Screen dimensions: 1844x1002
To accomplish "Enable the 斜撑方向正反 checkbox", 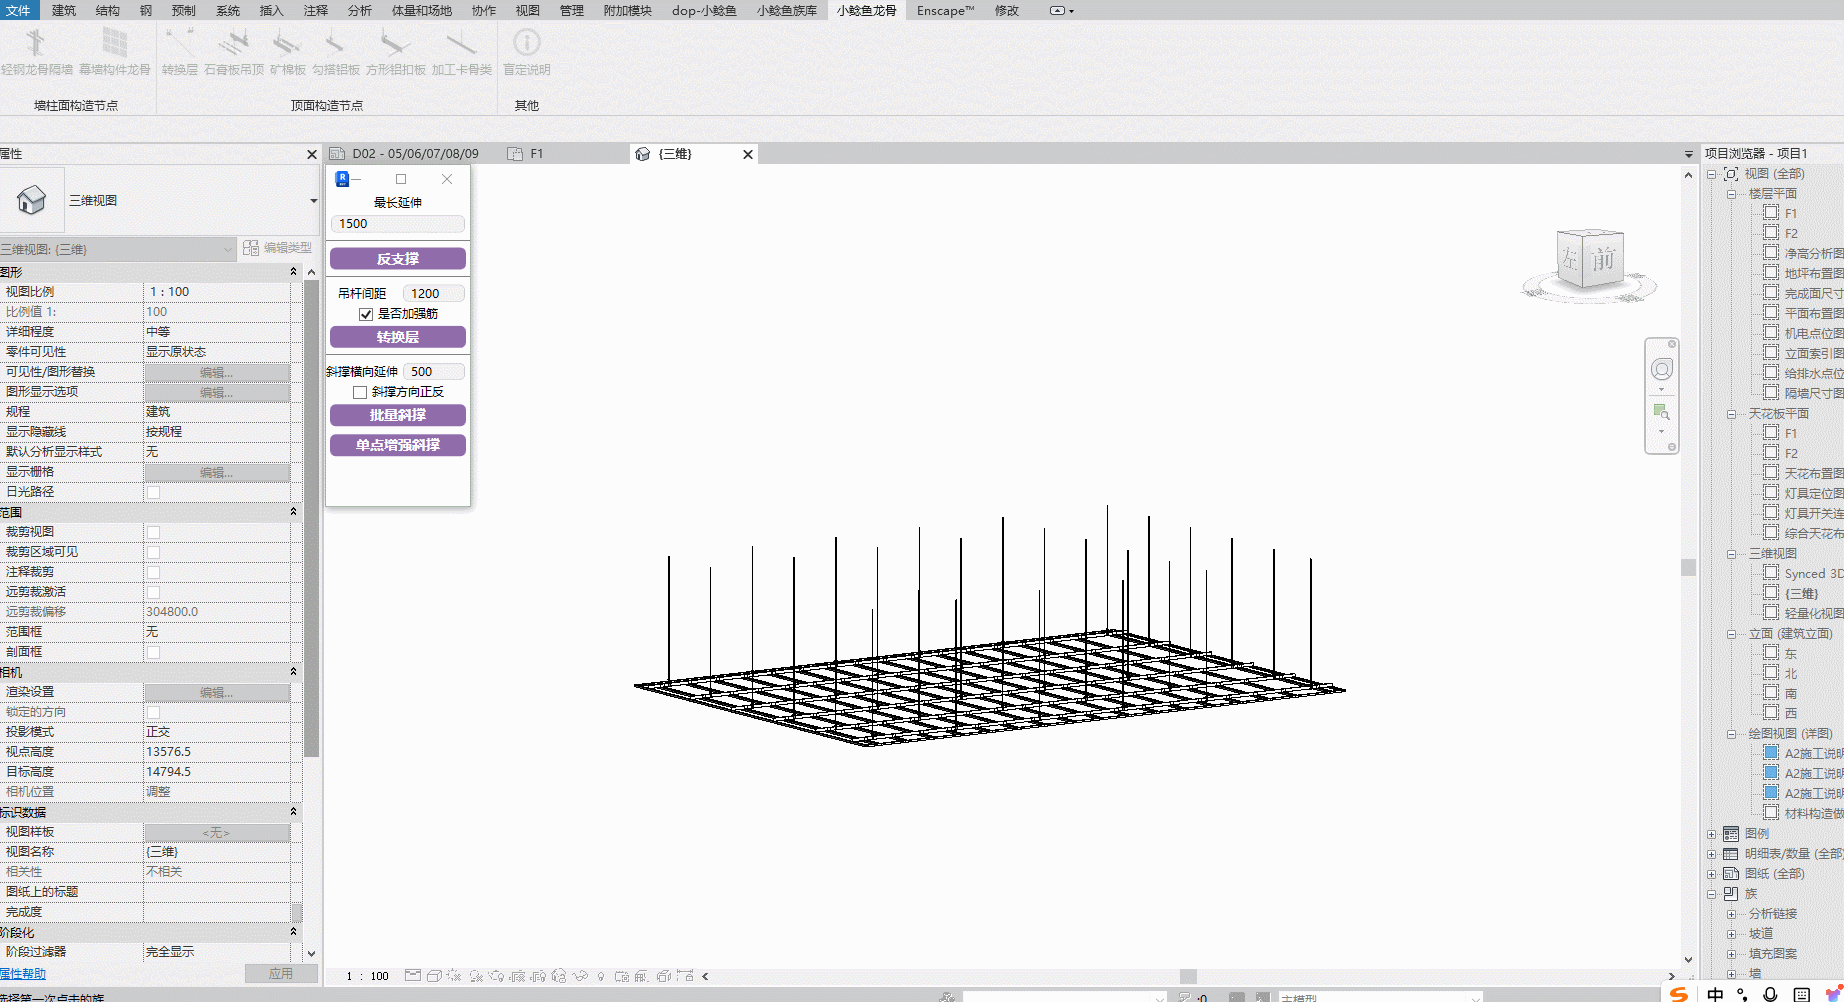I will click(x=360, y=392).
